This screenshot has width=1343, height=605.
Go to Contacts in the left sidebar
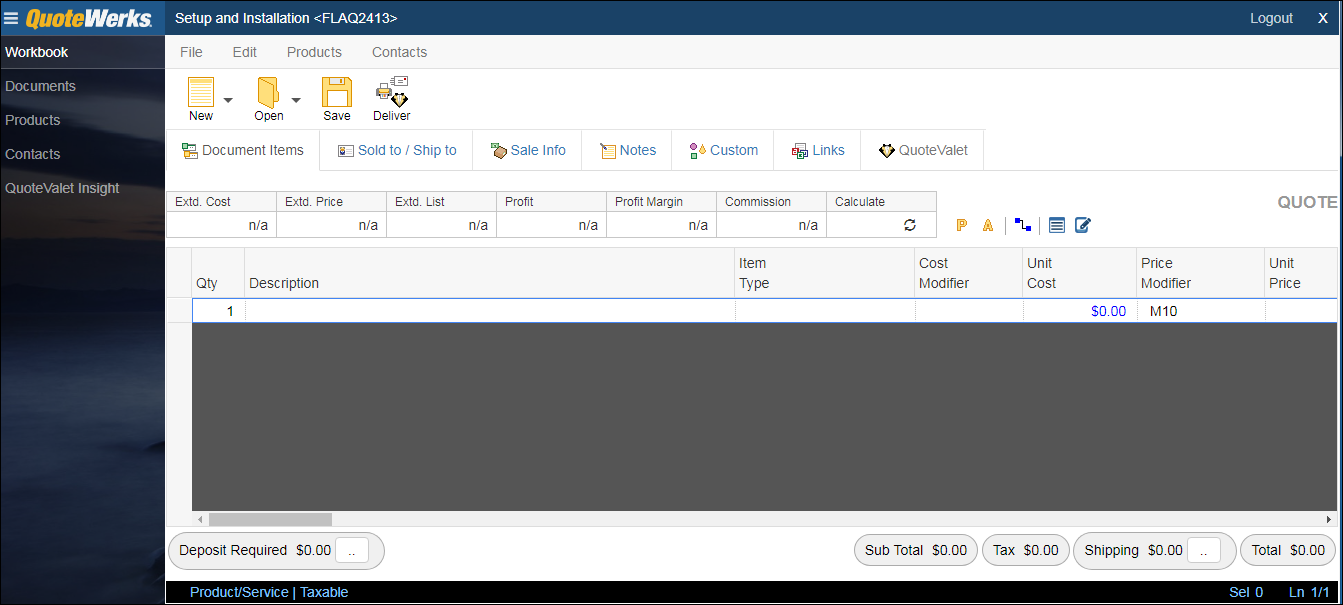click(x=33, y=154)
